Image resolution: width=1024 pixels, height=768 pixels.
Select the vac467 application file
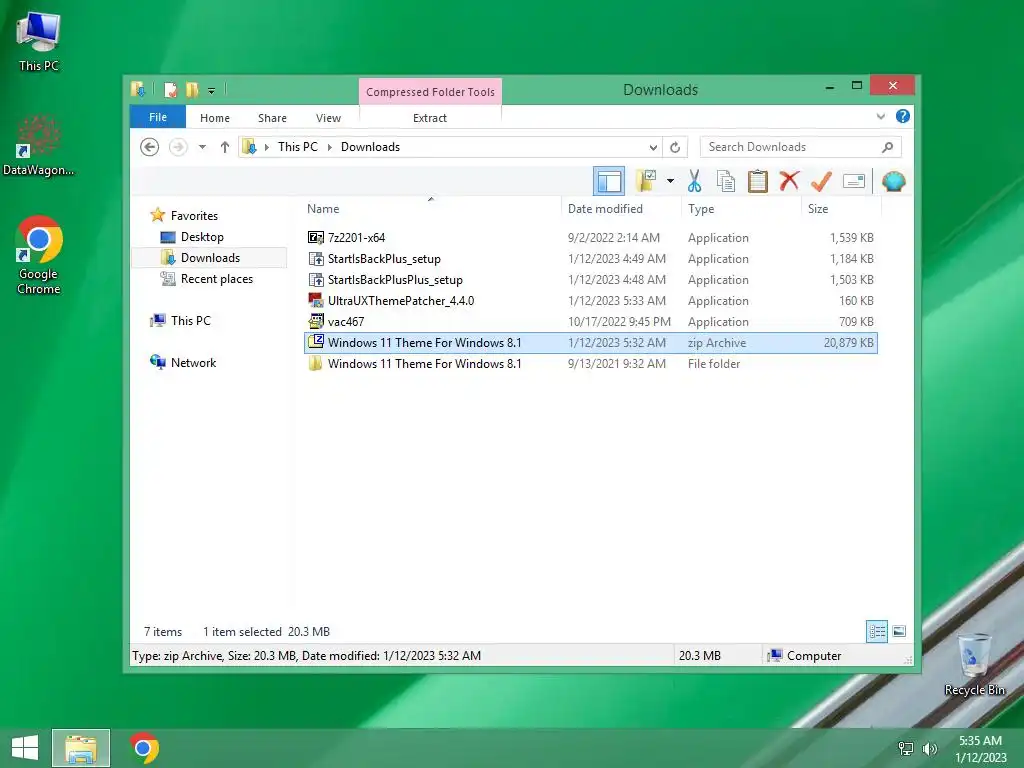[590, 321]
